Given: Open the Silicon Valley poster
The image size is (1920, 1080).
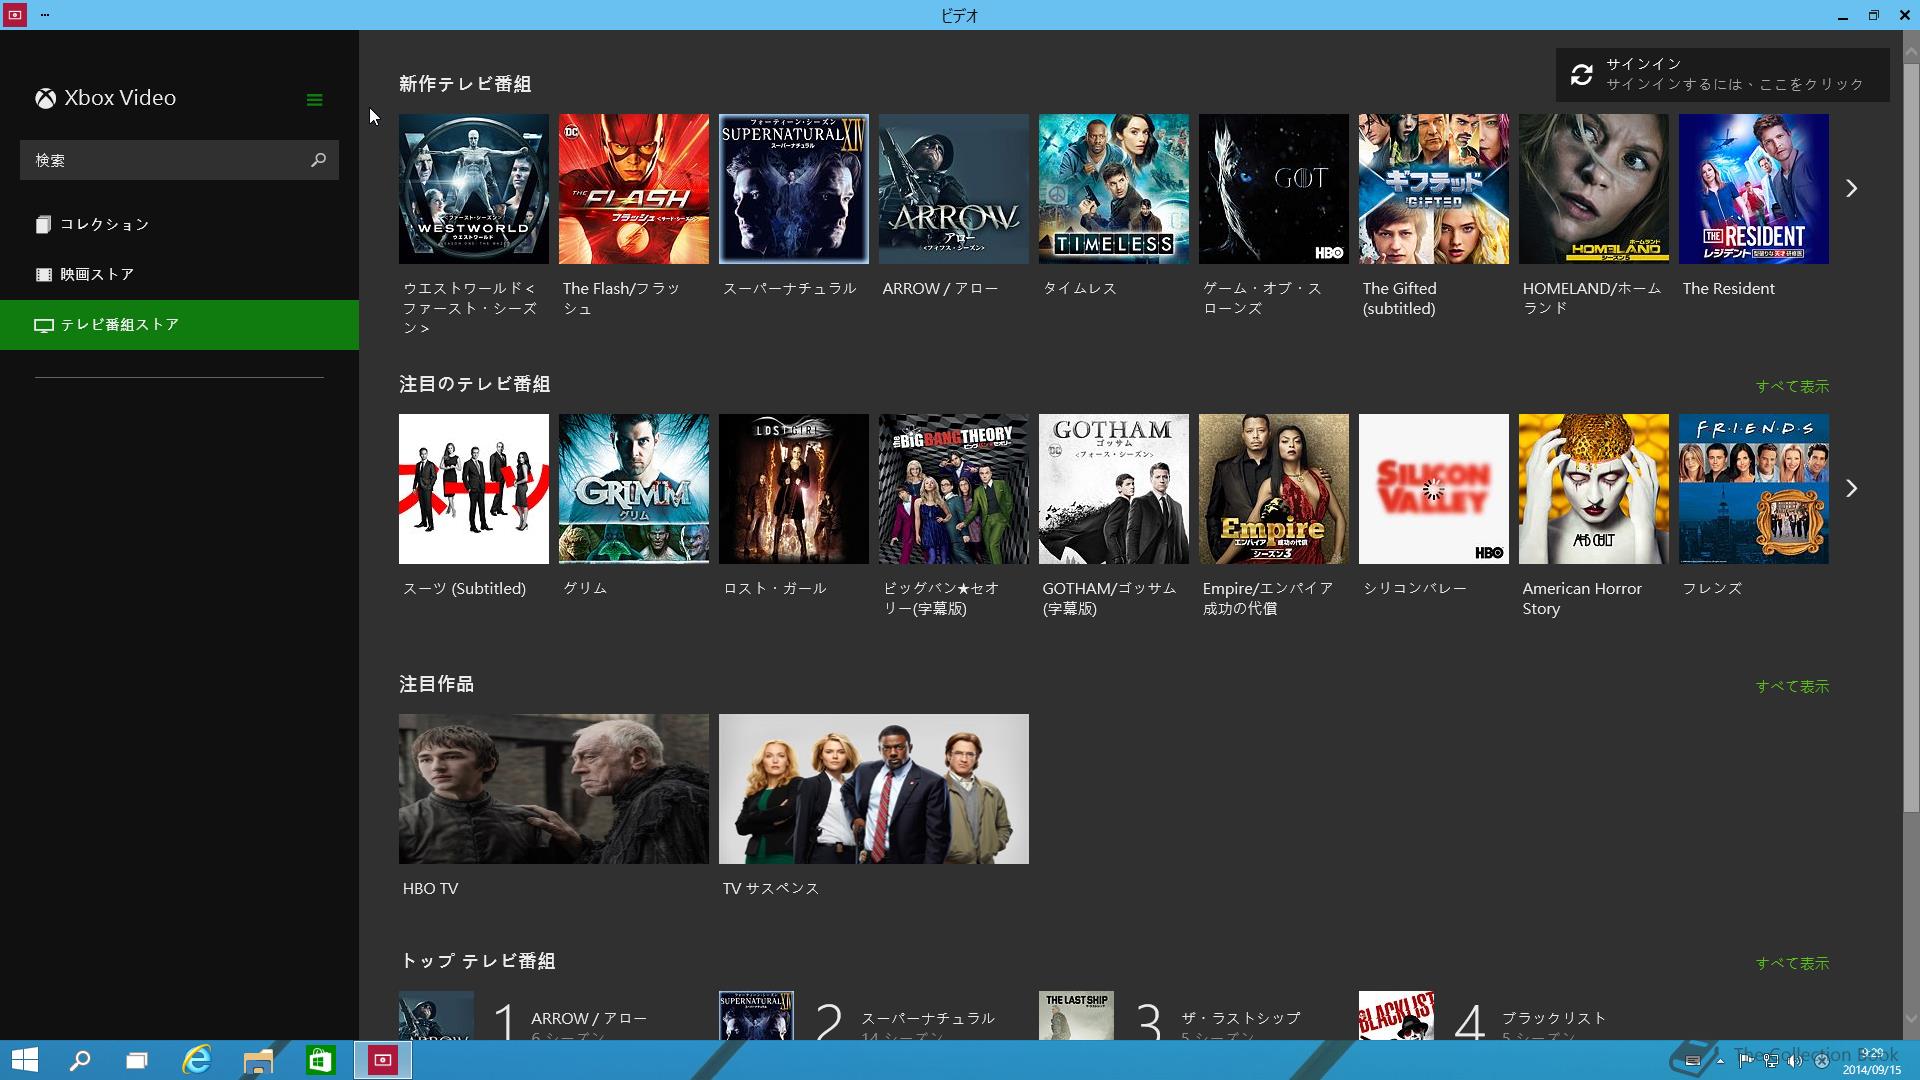Looking at the screenshot, I should pos(1434,489).
